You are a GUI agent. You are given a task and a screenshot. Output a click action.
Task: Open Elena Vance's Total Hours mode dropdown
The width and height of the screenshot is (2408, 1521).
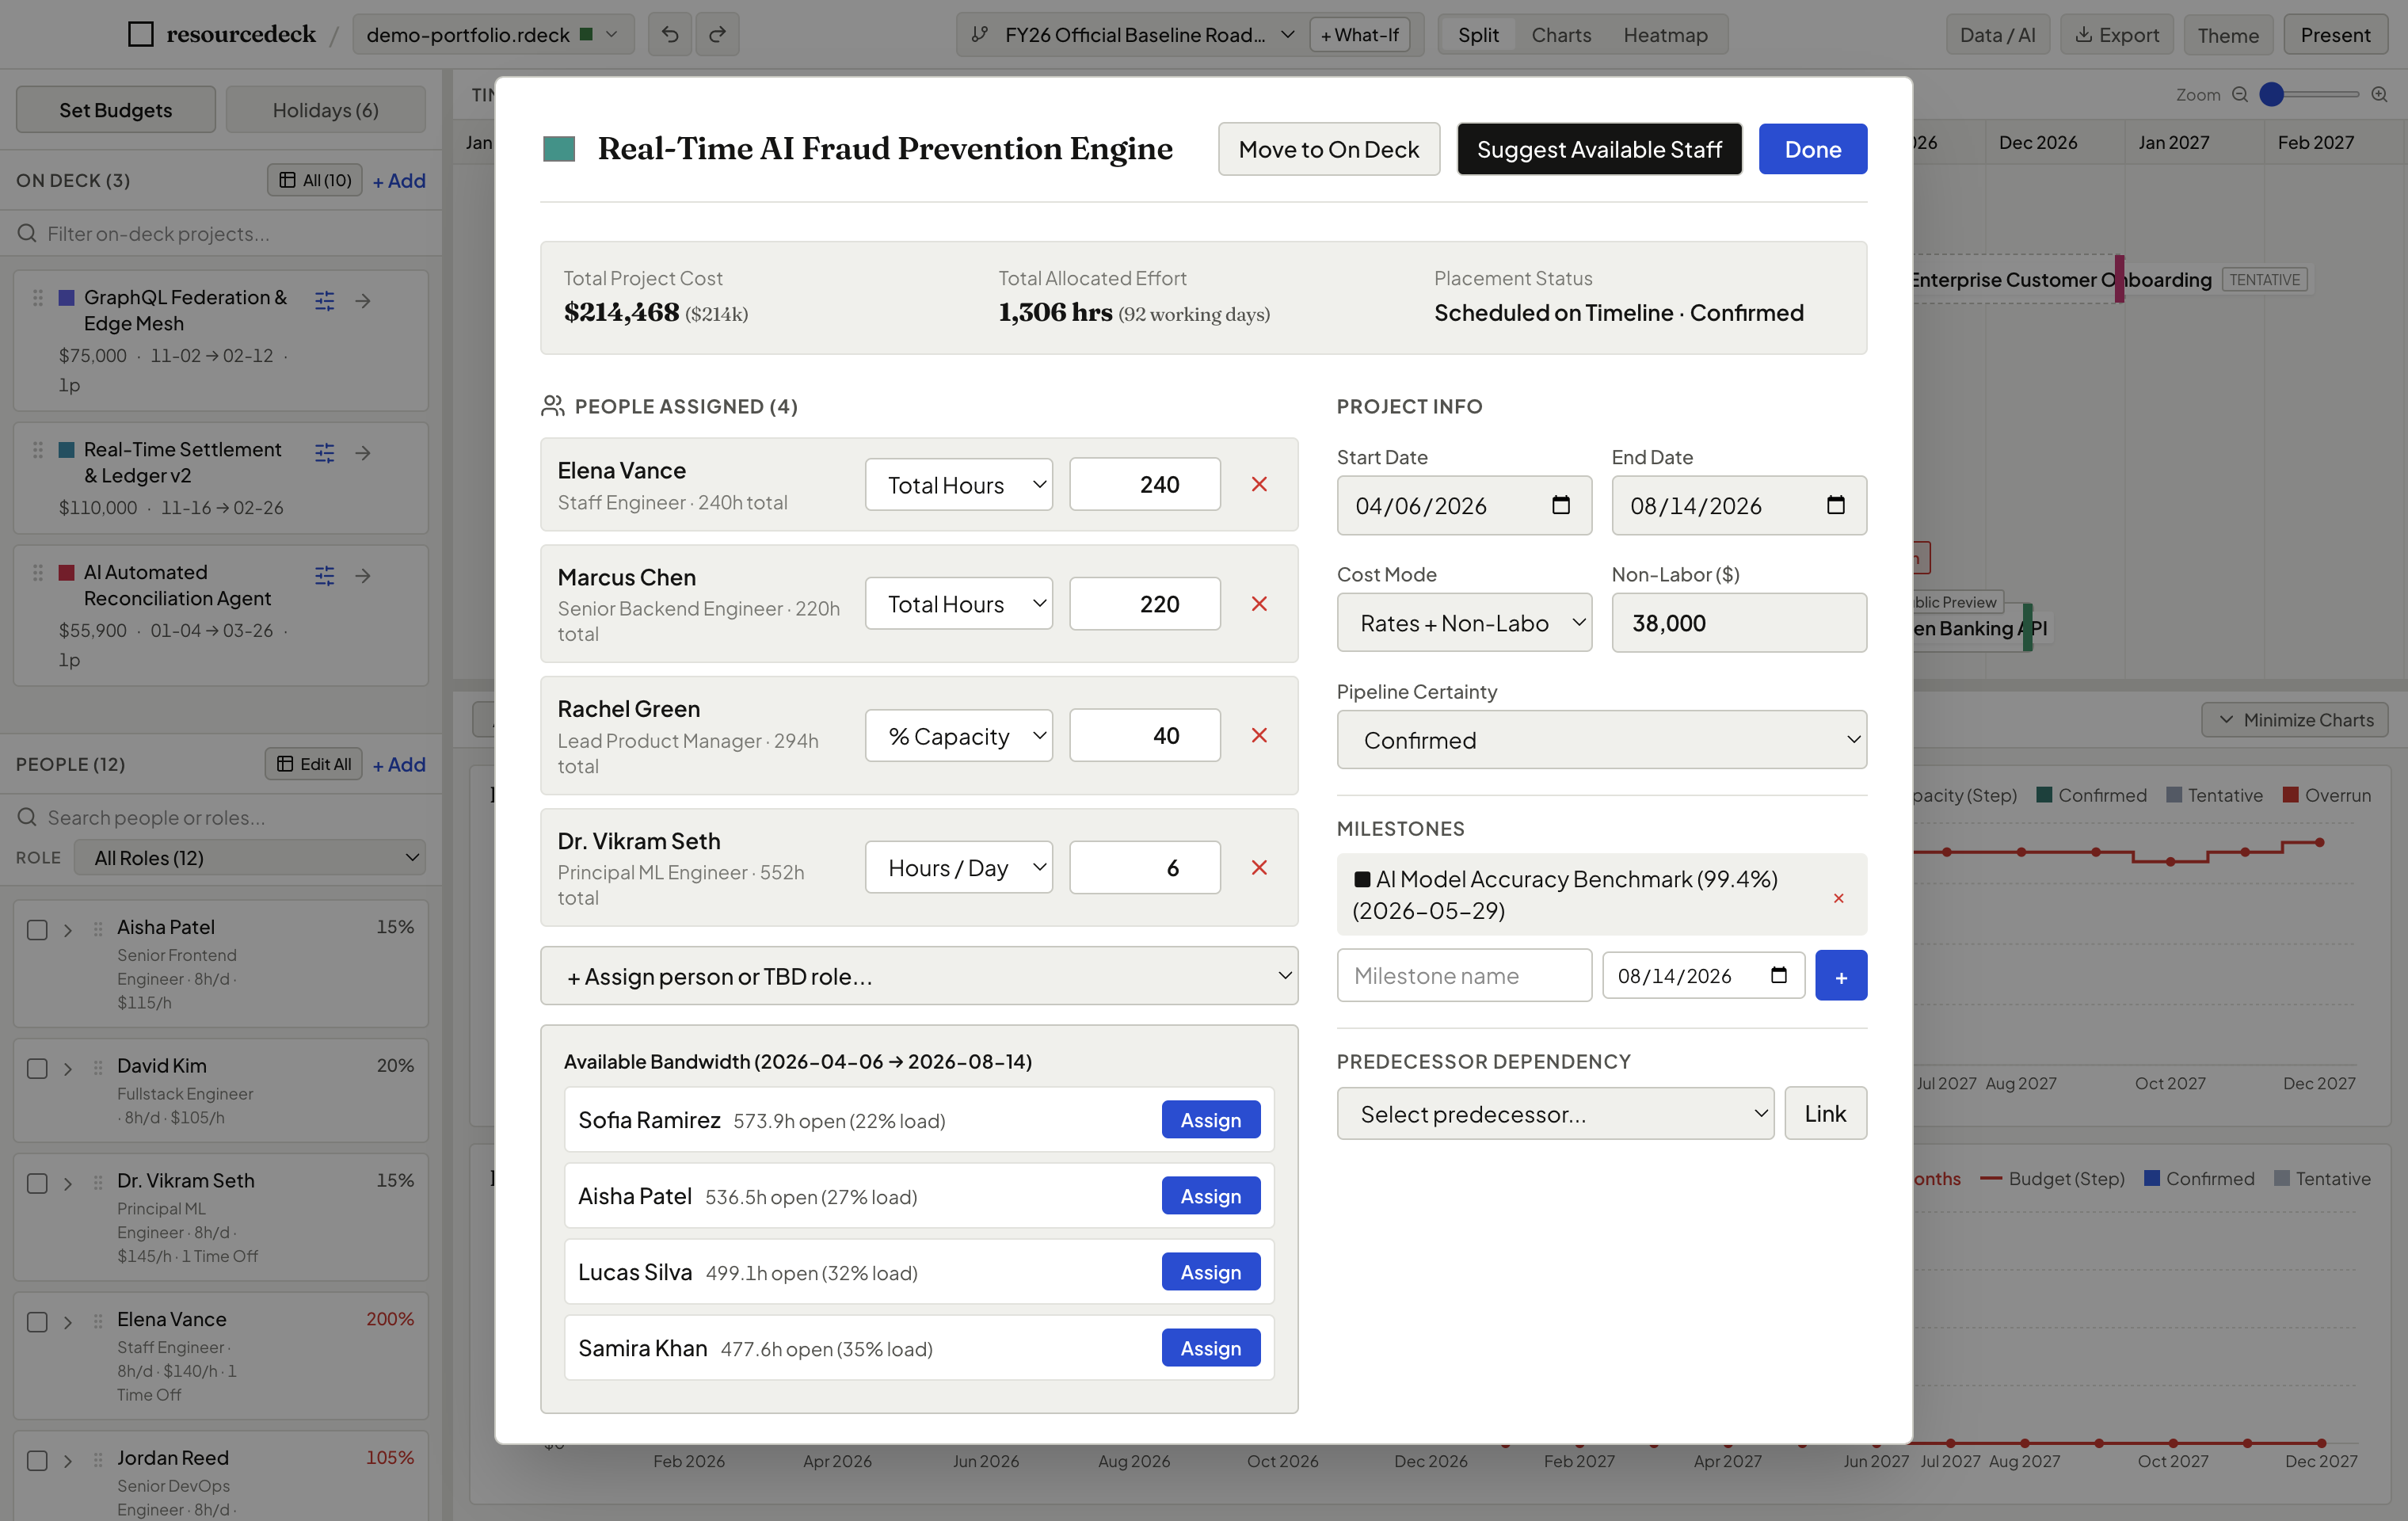958,485
